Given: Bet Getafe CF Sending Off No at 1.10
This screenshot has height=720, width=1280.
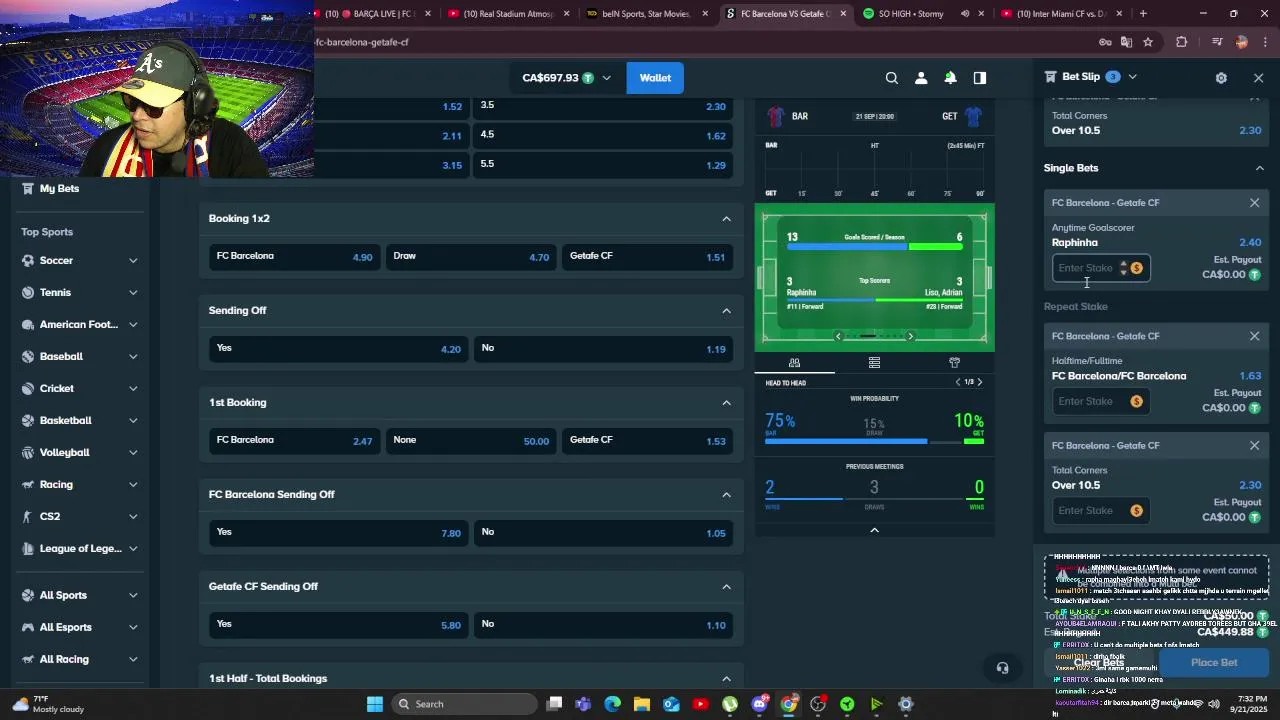Looking at the screenshot, I should (x=604, y=624).
